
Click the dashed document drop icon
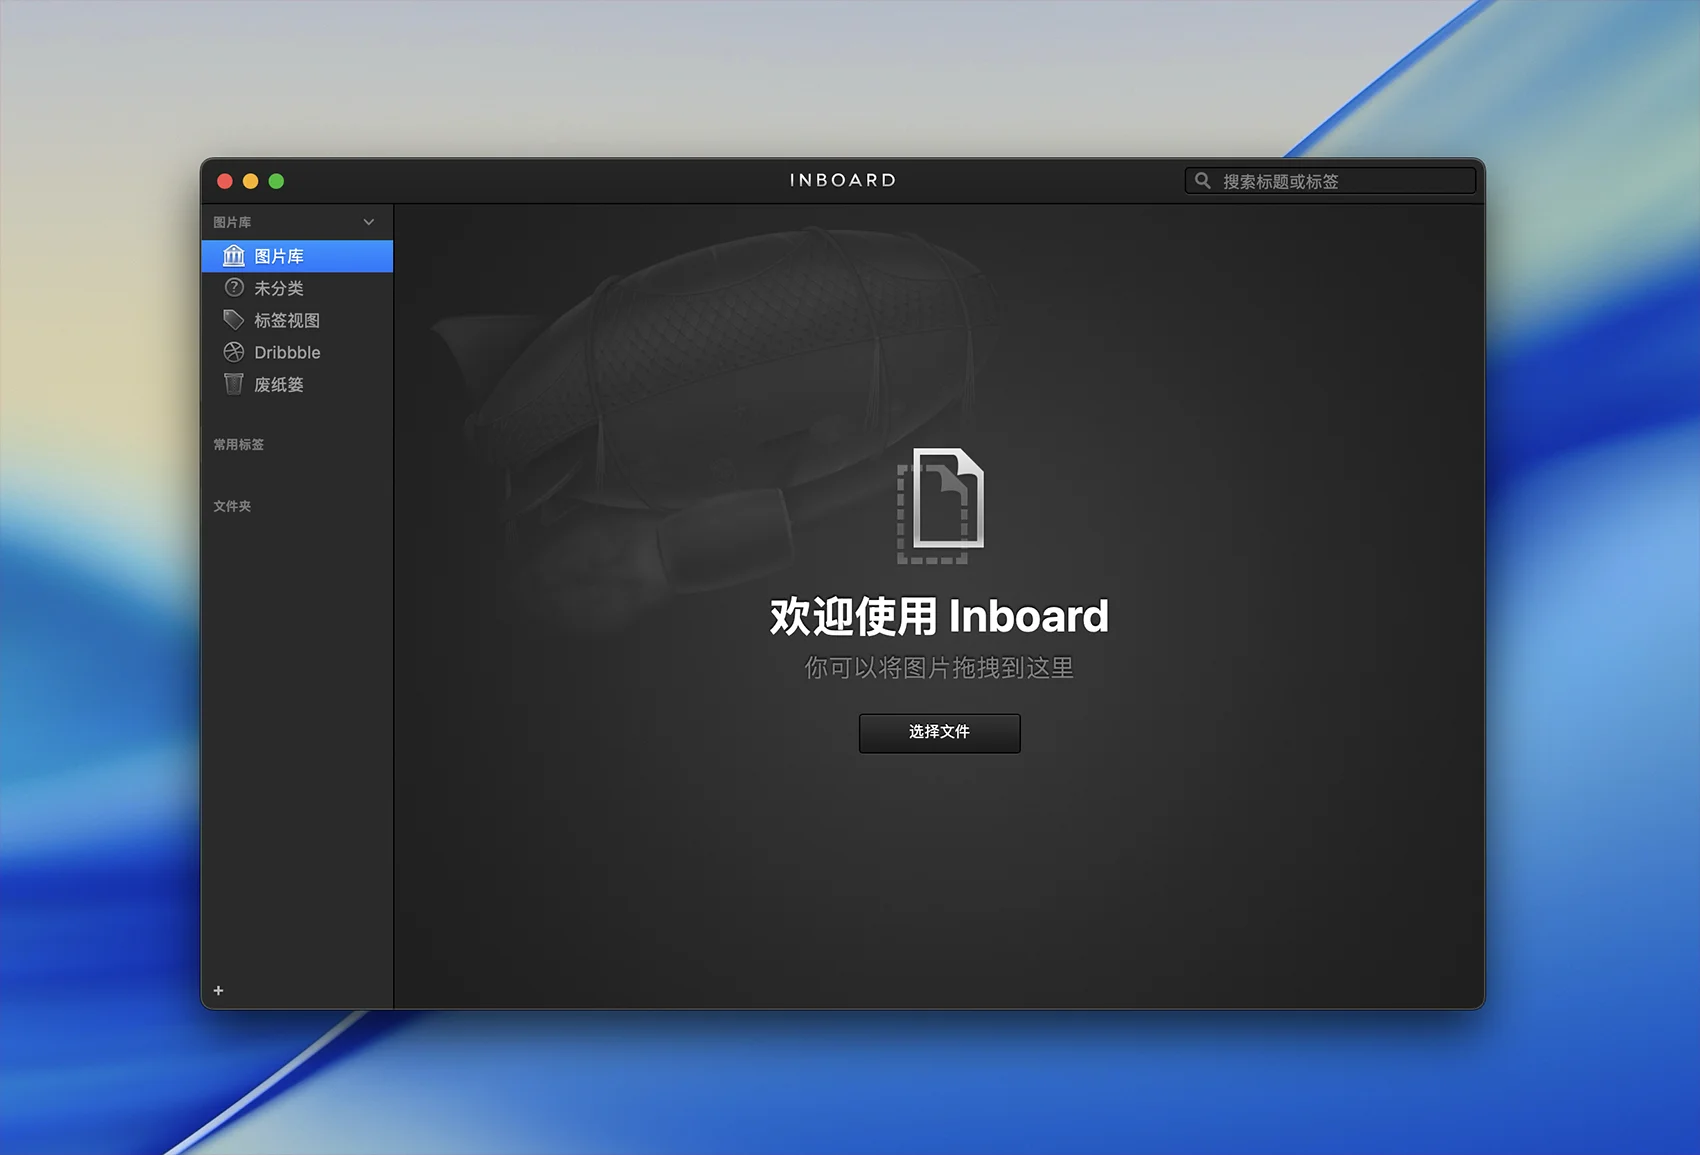pos(940,506)
